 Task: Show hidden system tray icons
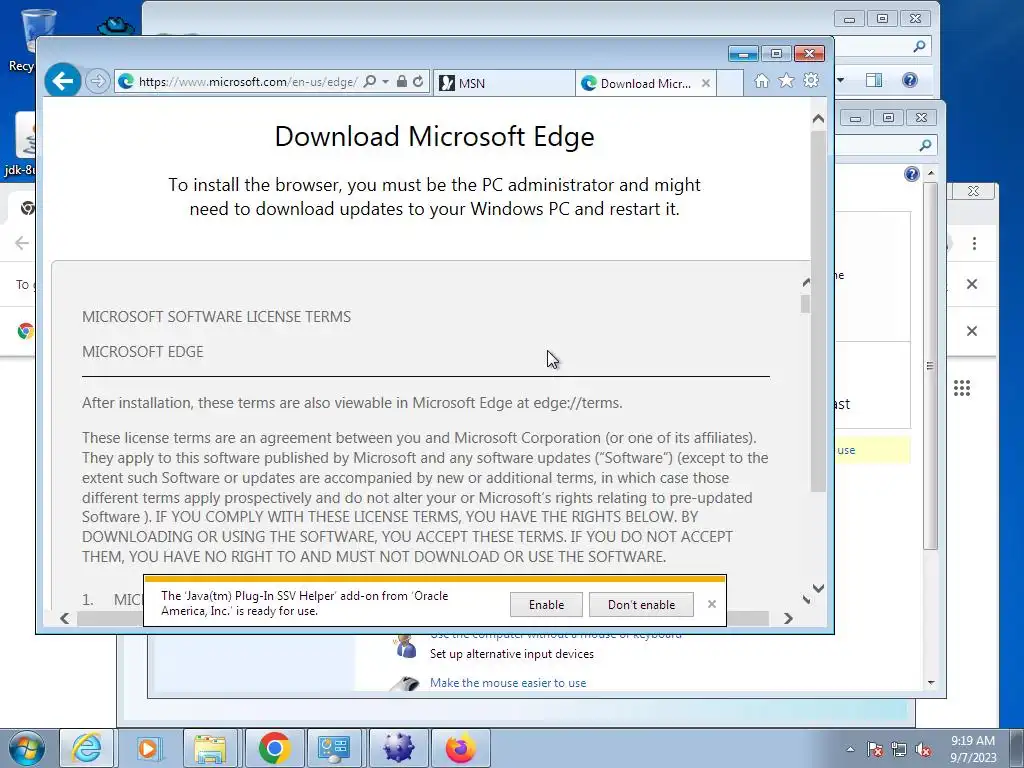(850, 749)
